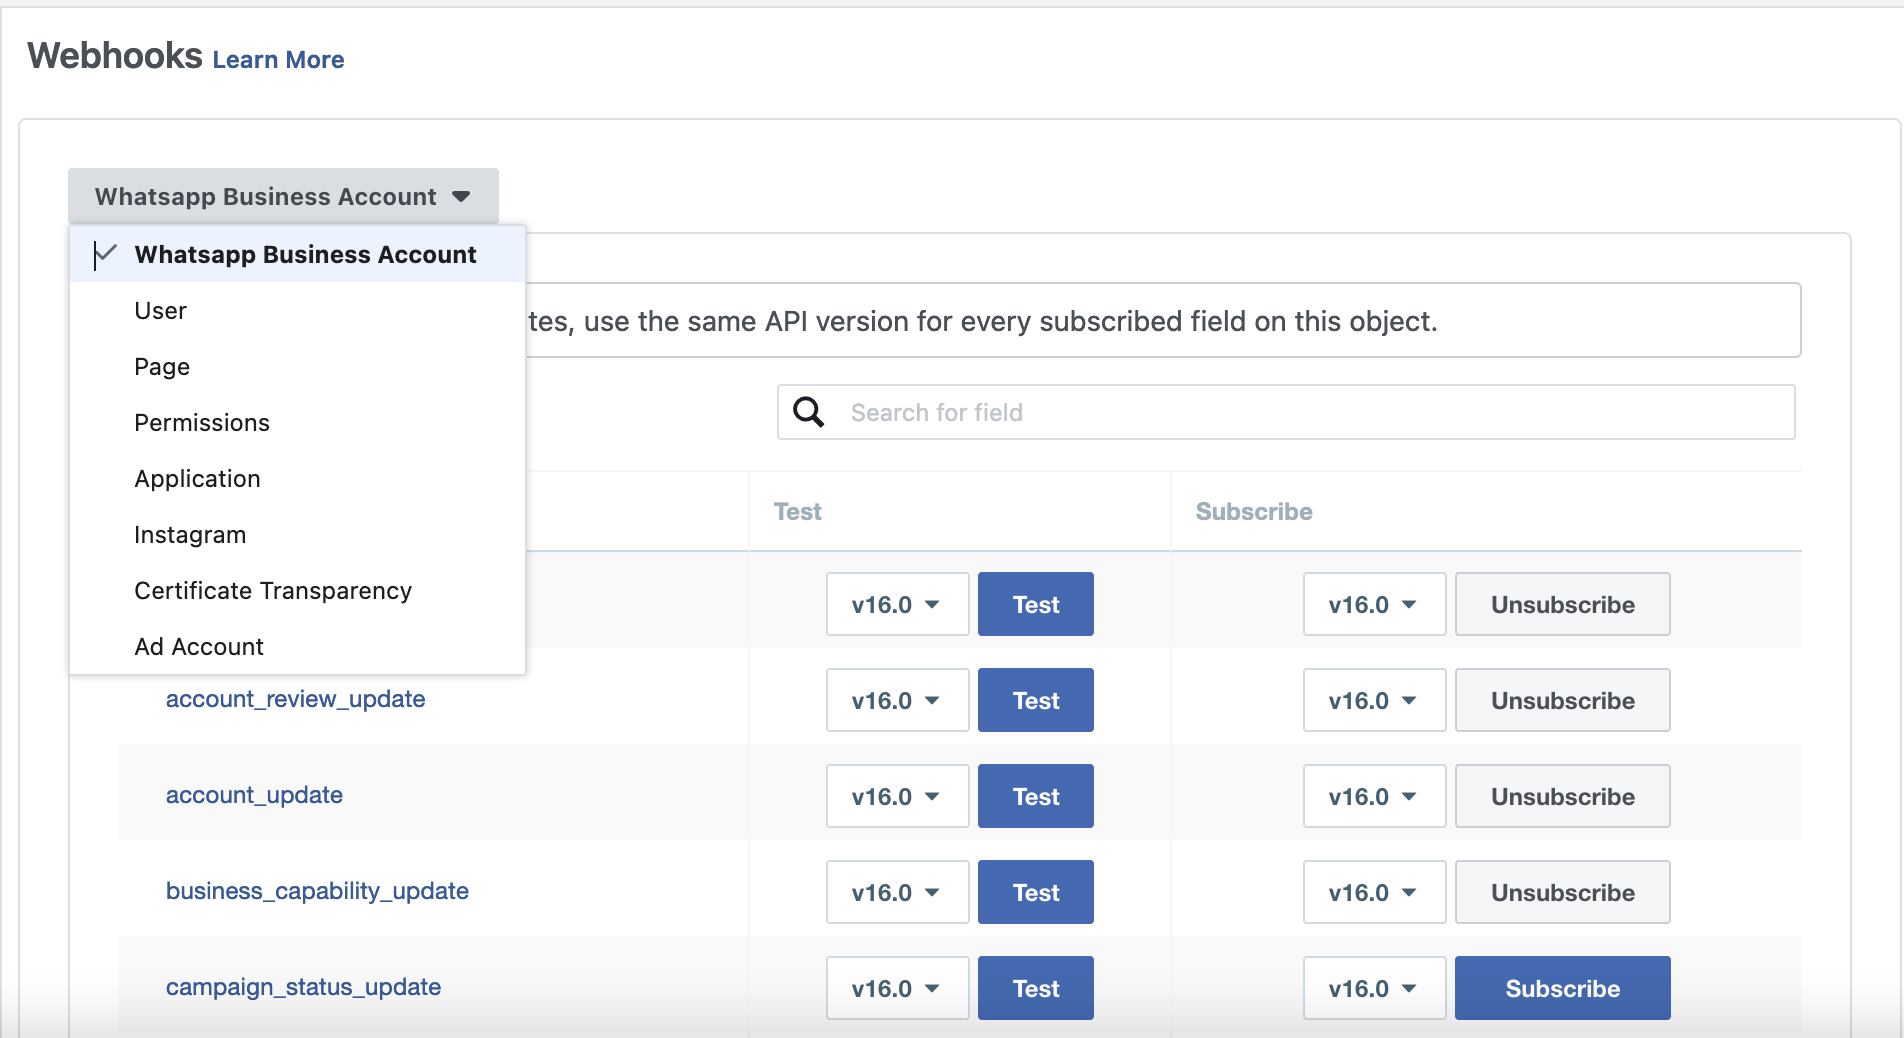The width and height of the screenshot is (1904, 1038).
Task: Select Ad Account from the list
Action: (298, 646)
